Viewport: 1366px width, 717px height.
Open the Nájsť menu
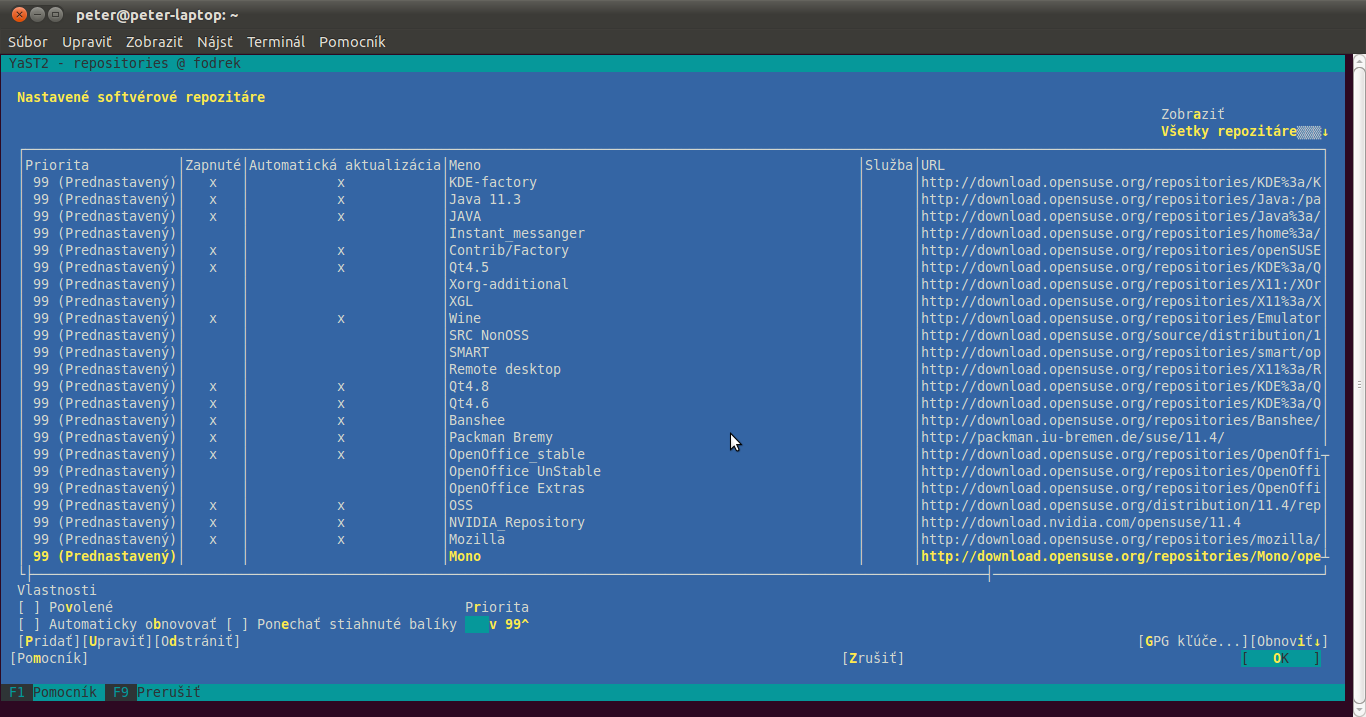(x=215, y=42)
